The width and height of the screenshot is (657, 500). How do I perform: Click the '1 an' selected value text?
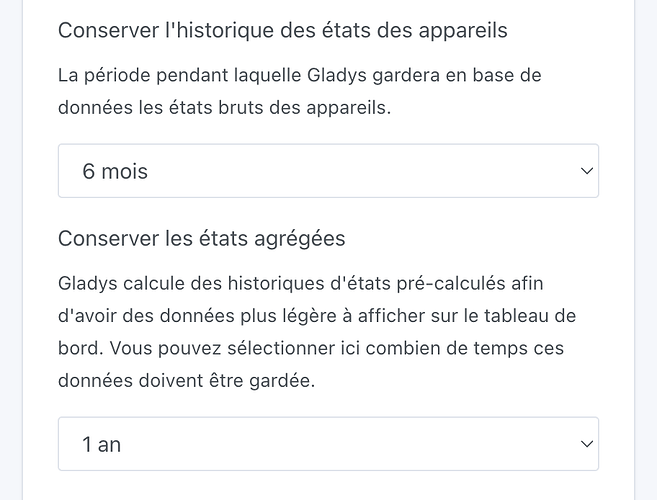click(x=102, y=444)
